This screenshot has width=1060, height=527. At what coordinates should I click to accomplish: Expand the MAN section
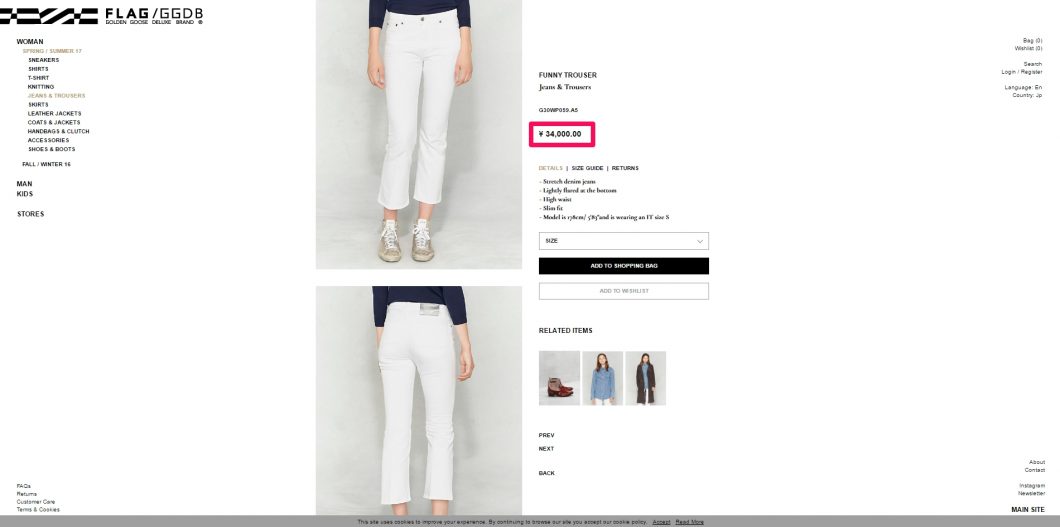tap(24, 184)
